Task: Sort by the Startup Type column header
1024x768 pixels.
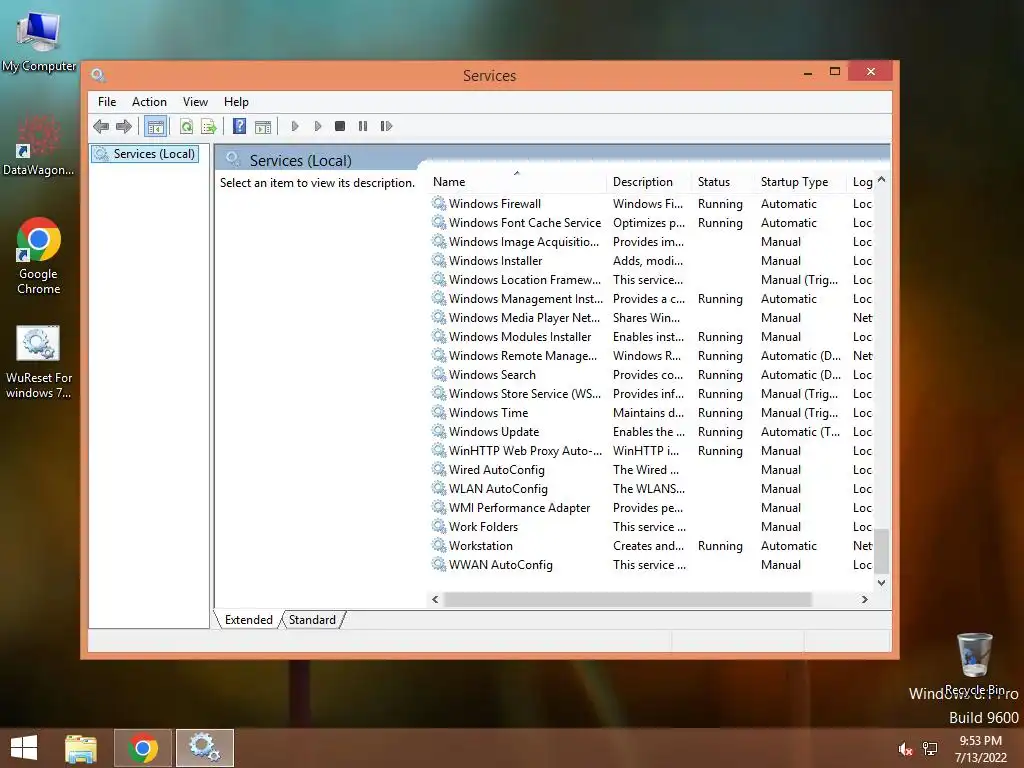Action: click(x=800, y=182)
